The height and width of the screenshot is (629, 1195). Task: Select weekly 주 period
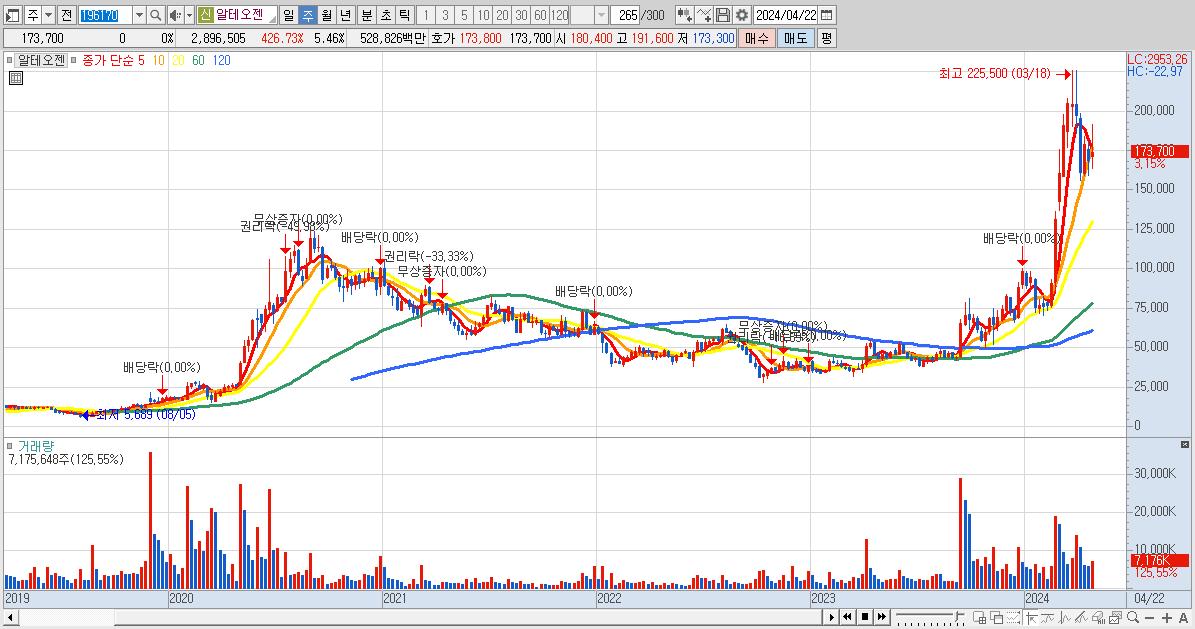[307, 14]
